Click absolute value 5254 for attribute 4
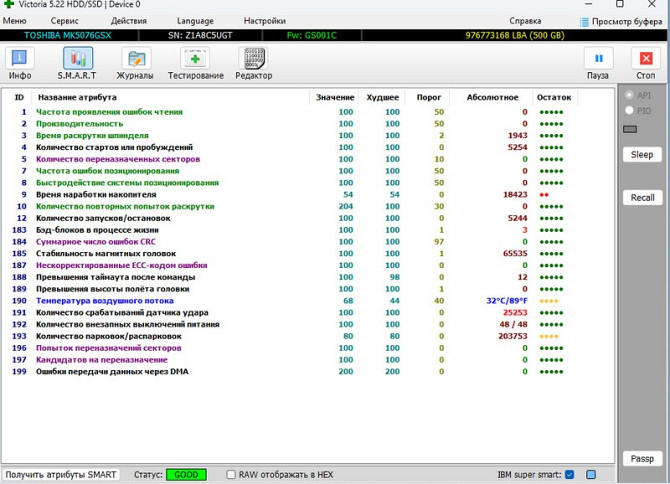The width and height of the screenshot is (670, 484). (517, 147)
